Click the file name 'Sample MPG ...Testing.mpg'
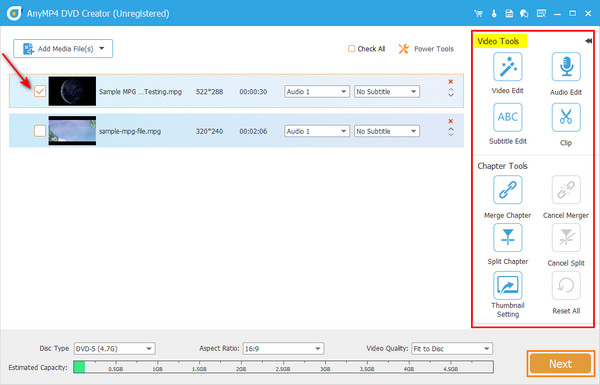The image size is (600, 385). coord(140,92)
